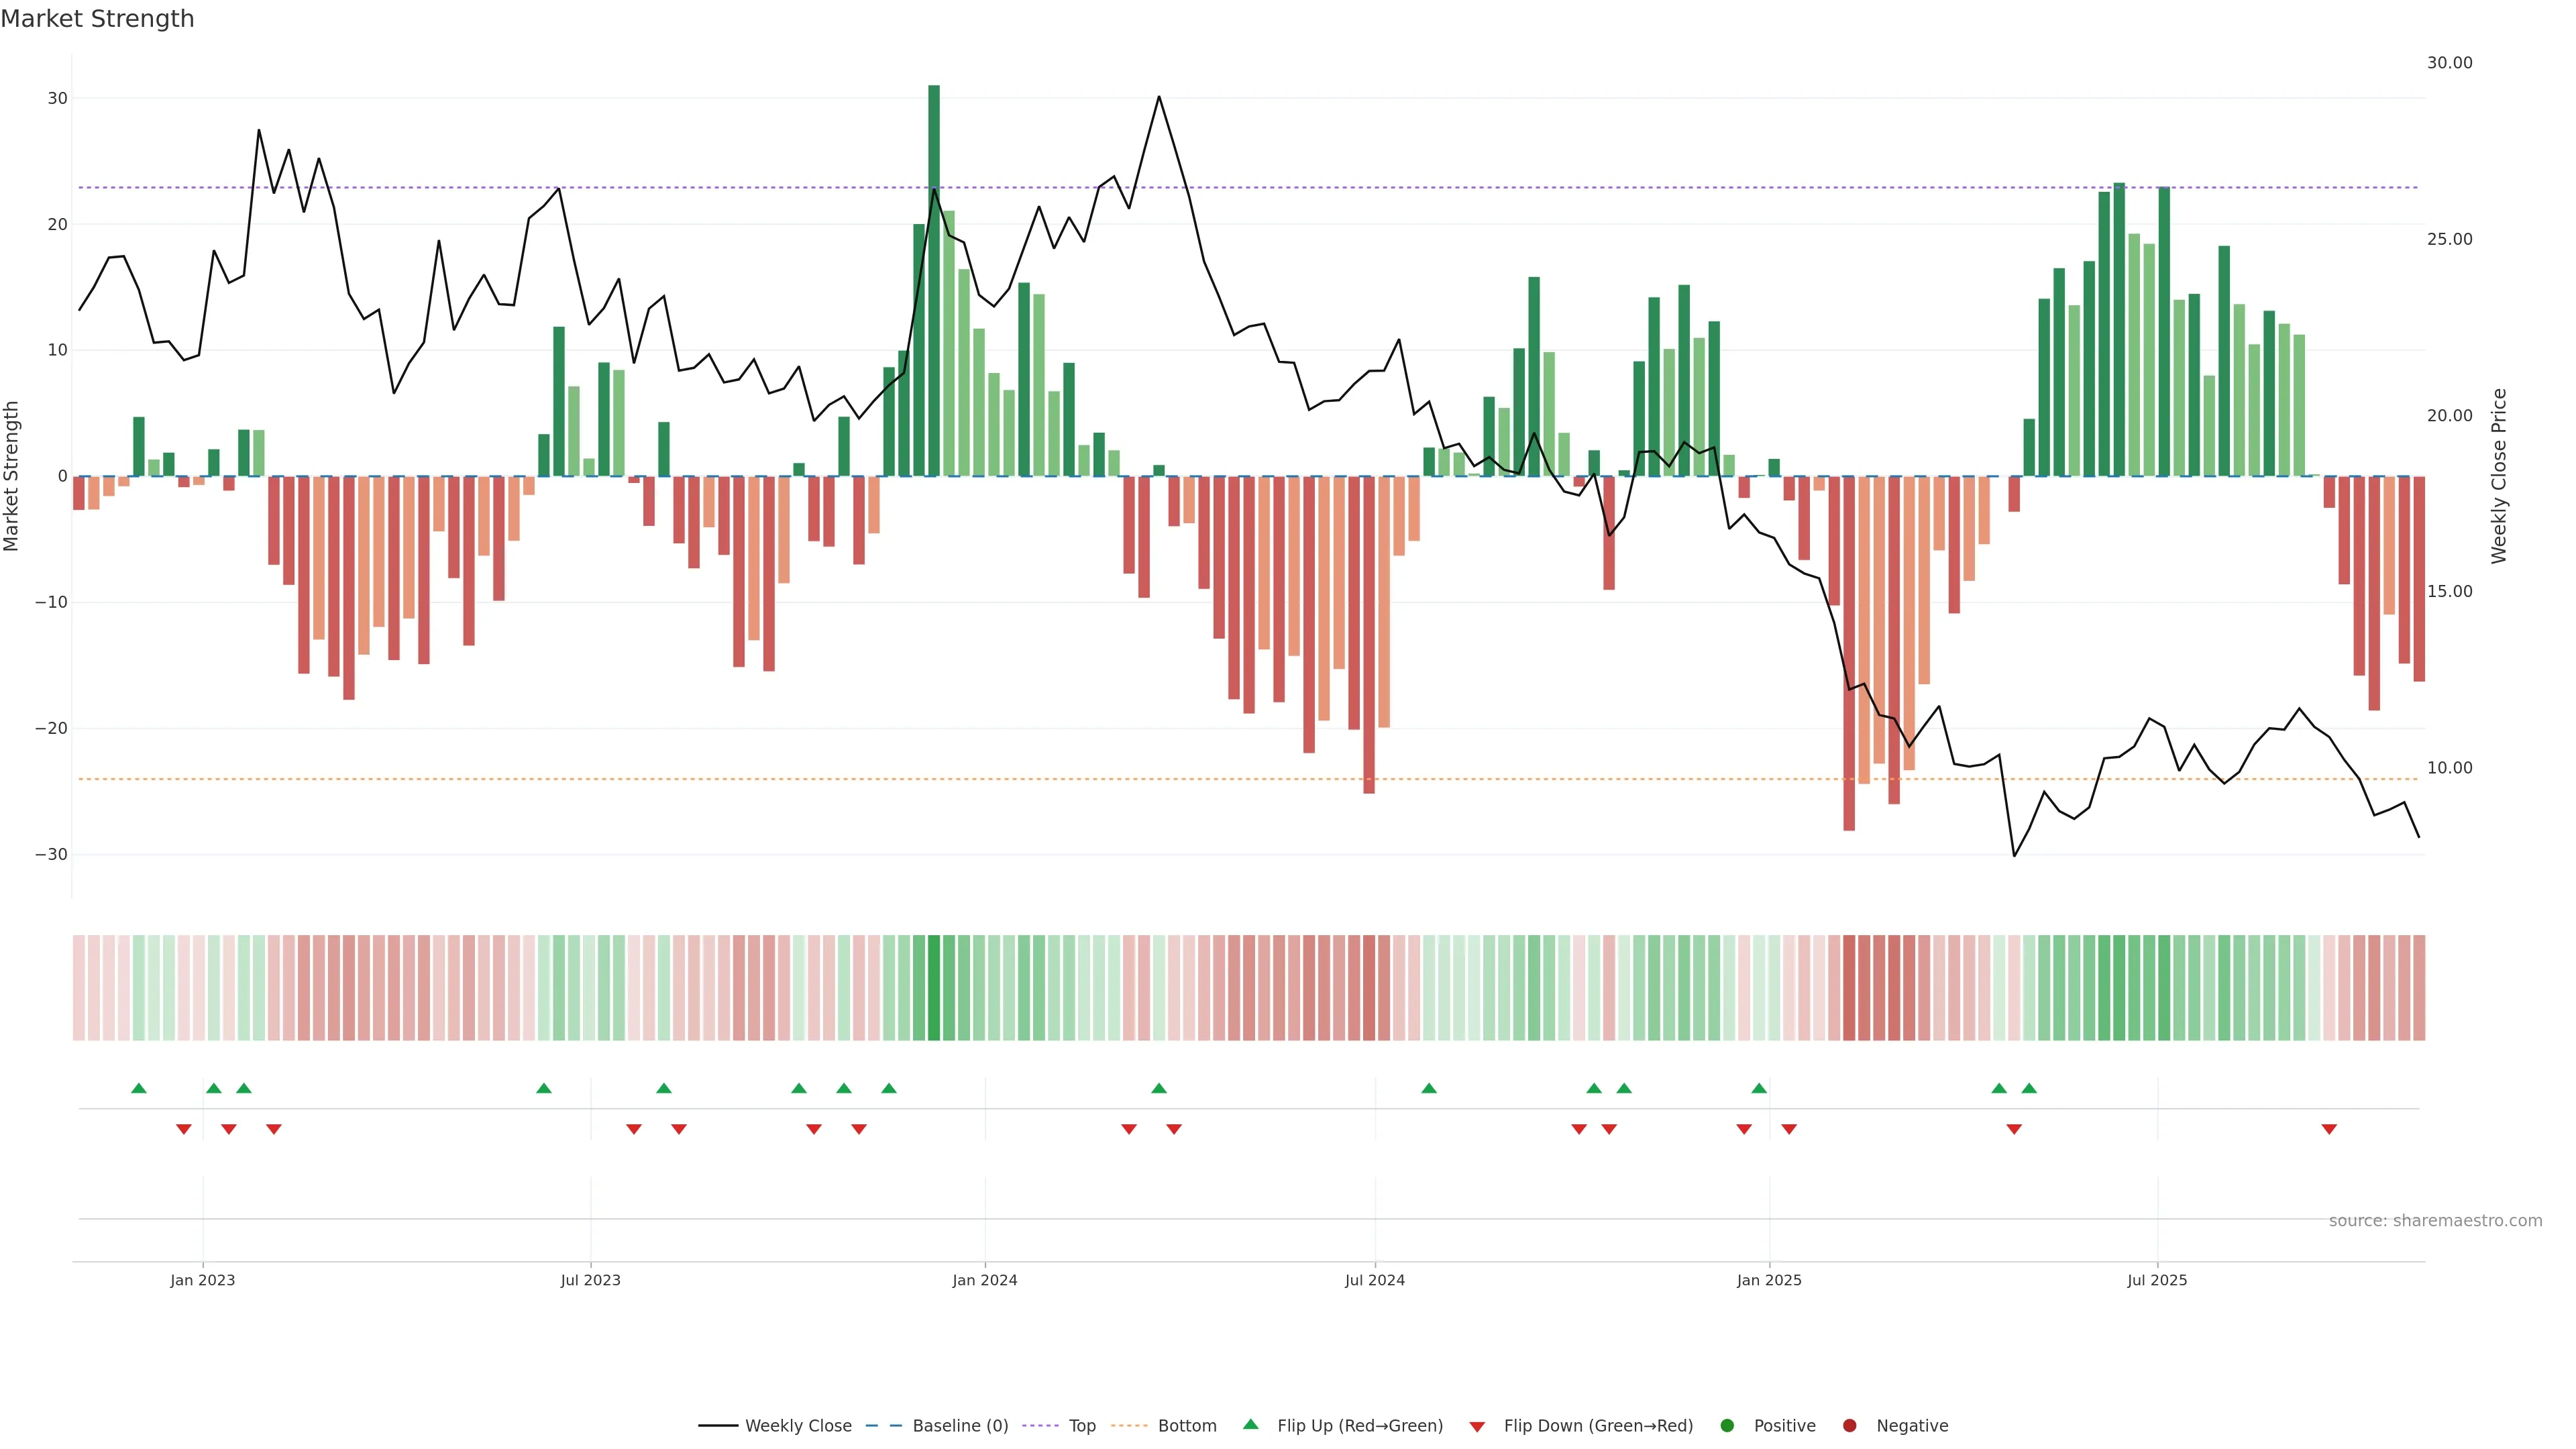Click the Weekly Close Price axis title

2499,476
